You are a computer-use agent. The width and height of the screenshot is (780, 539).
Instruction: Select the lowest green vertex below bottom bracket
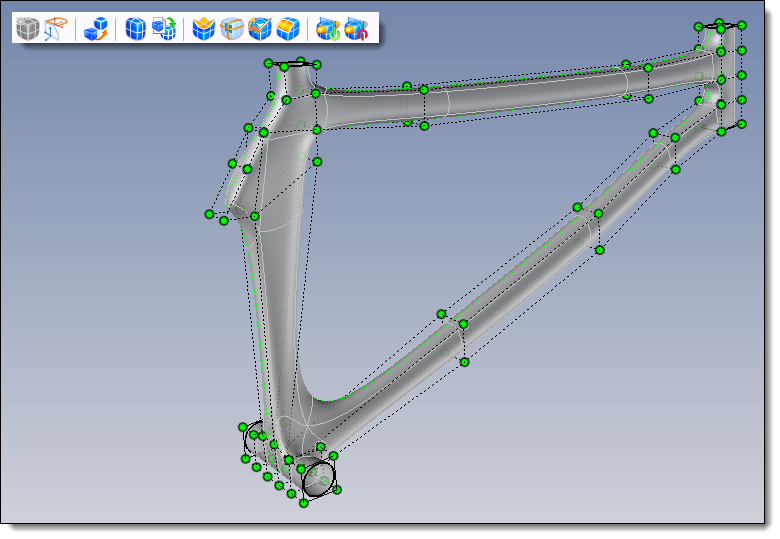pyautogui.click(x=304, y=503)
